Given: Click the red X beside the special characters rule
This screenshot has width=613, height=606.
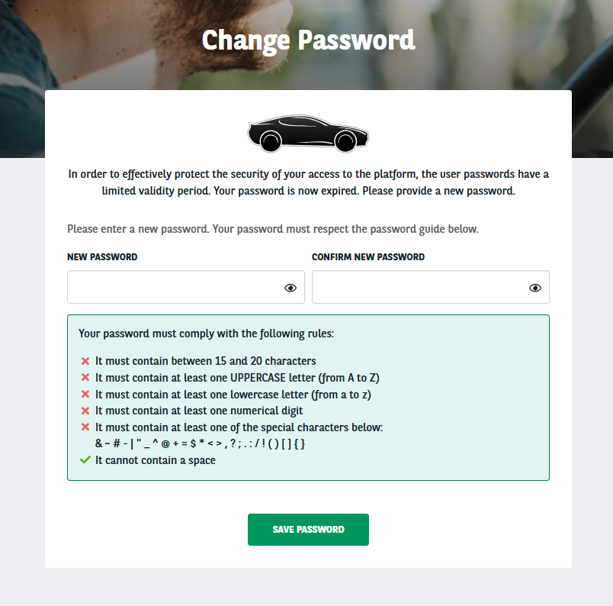Looking at the screenshot, I should pos(85,428).
